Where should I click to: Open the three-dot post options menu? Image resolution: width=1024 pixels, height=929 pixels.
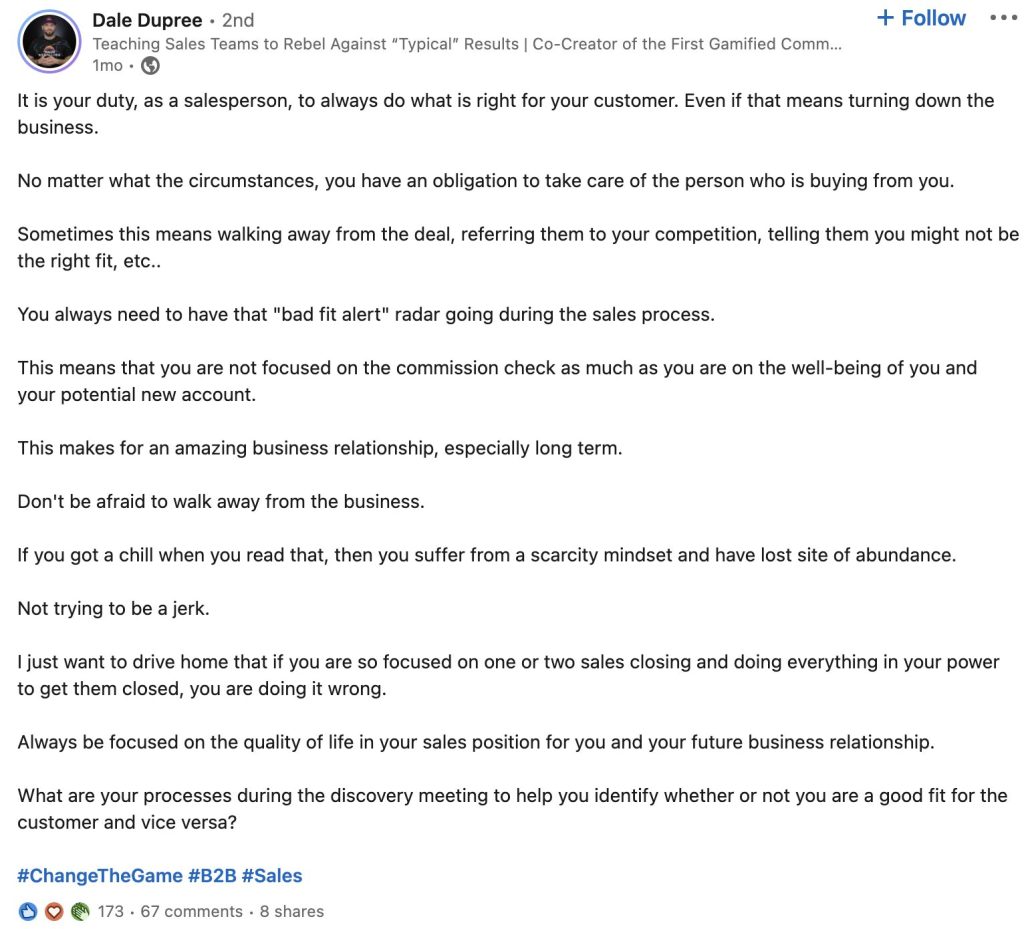coord(1003,18)
